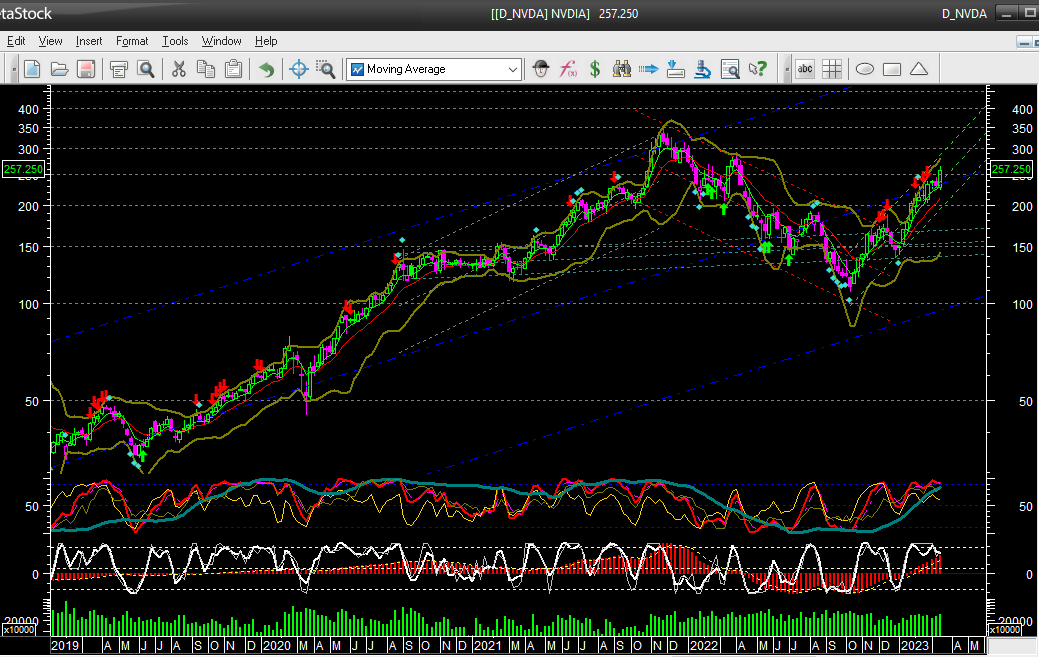Image resolution: width=1039 pixels, height=657 pixels.
Task: Open the Tools menu
Action: pyautogui.click(x=175, y=41)
